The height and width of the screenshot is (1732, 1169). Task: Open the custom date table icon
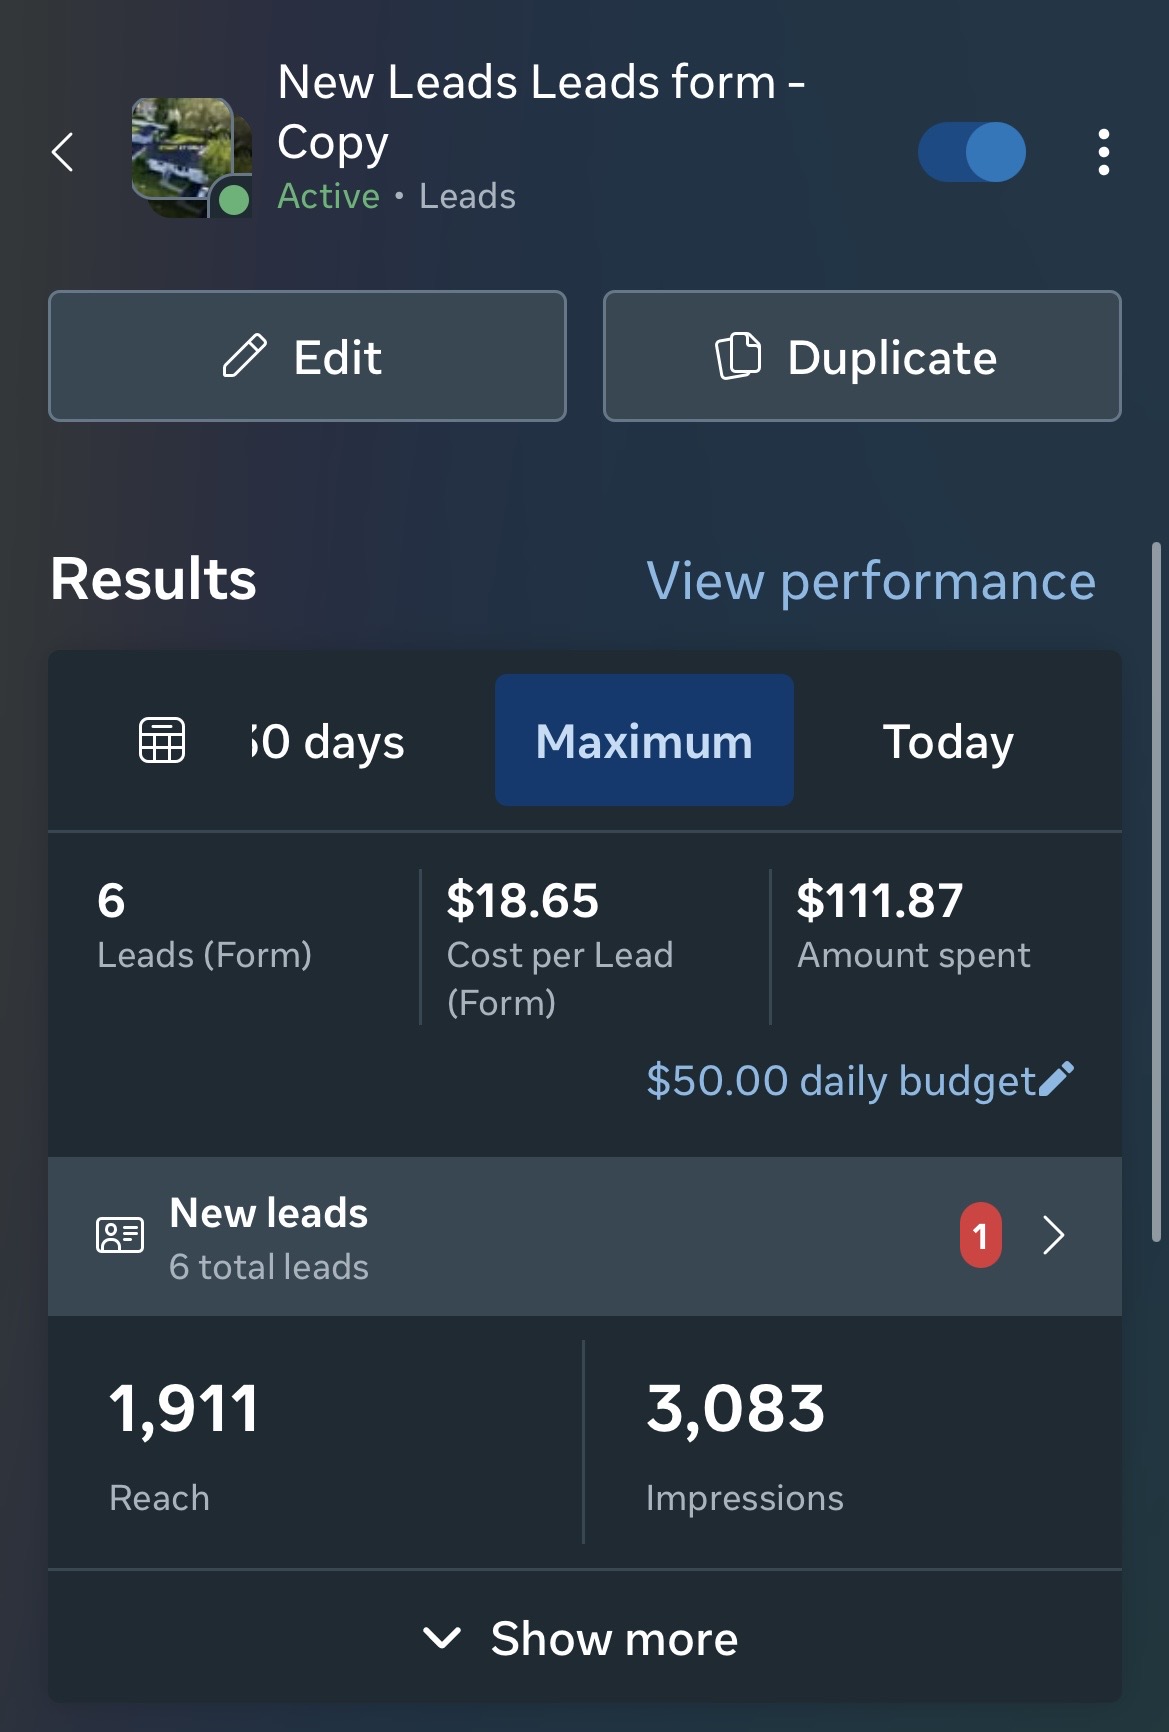162,741
